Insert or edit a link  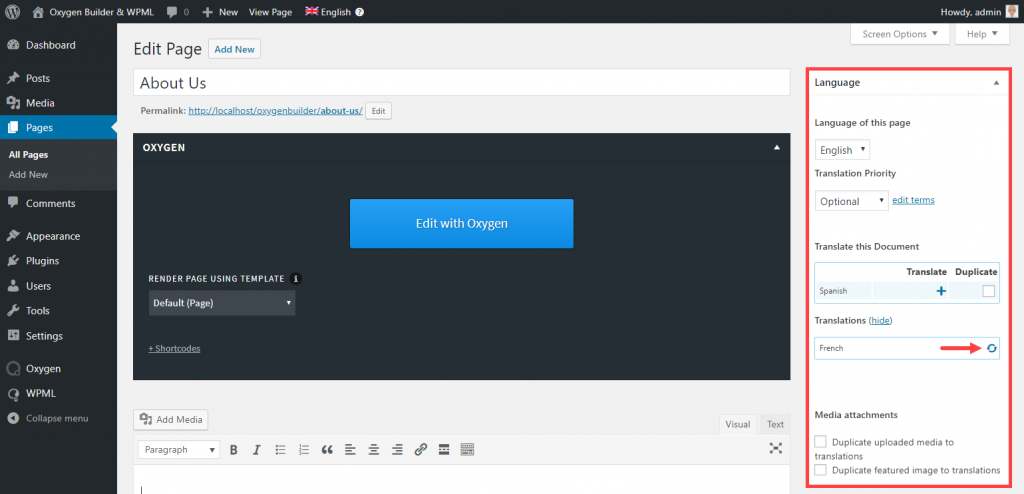point(421,450)
